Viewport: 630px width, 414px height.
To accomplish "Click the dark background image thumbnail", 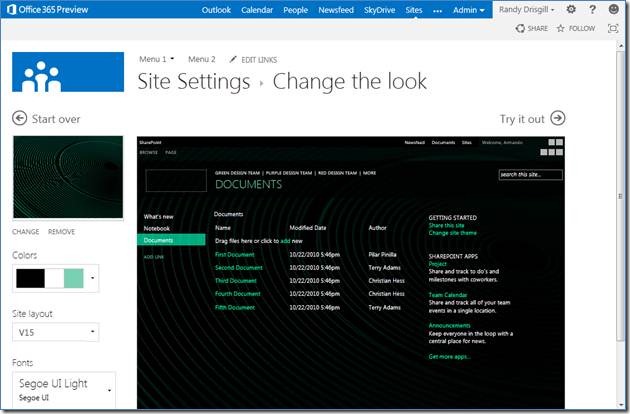I will (68, 177).
